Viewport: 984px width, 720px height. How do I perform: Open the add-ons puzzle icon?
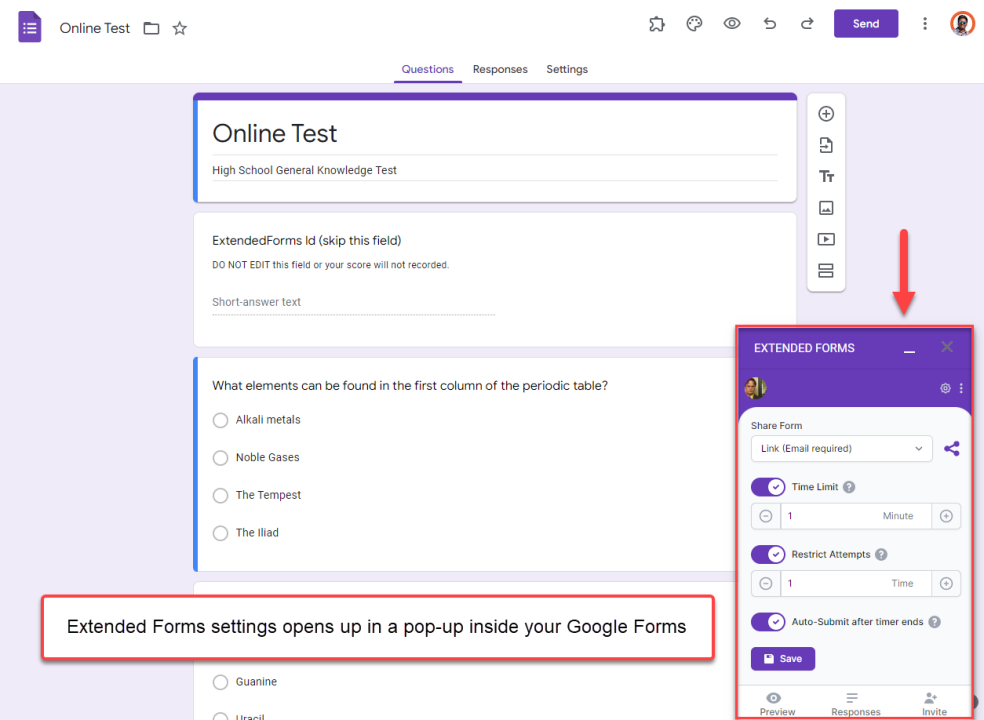point(657,24)
